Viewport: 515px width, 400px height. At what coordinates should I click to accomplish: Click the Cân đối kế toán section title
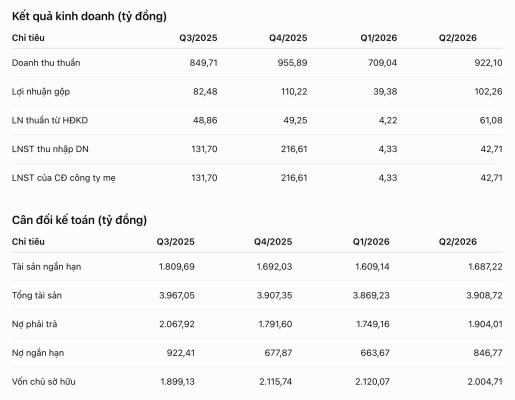coord(79,220)
